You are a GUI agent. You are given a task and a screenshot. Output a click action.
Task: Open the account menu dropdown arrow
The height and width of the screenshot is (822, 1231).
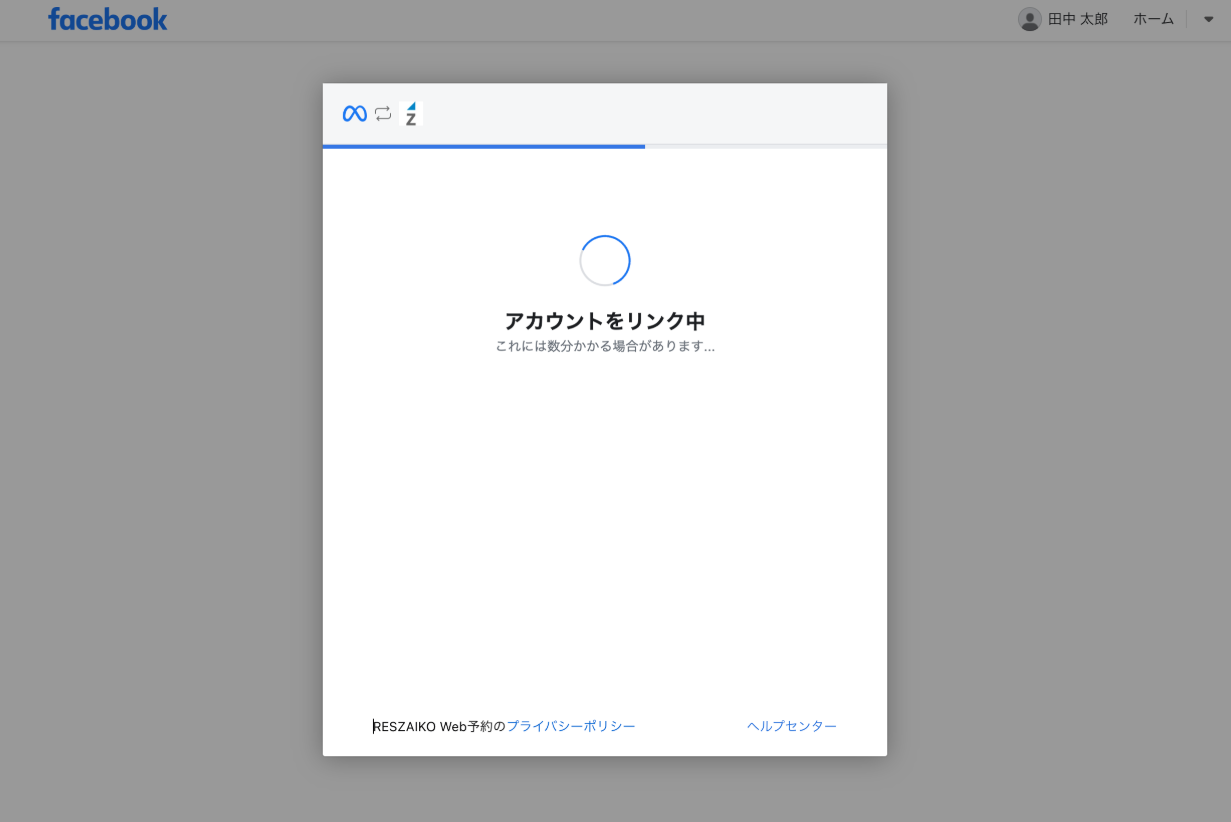click(x=1208, y=19)
